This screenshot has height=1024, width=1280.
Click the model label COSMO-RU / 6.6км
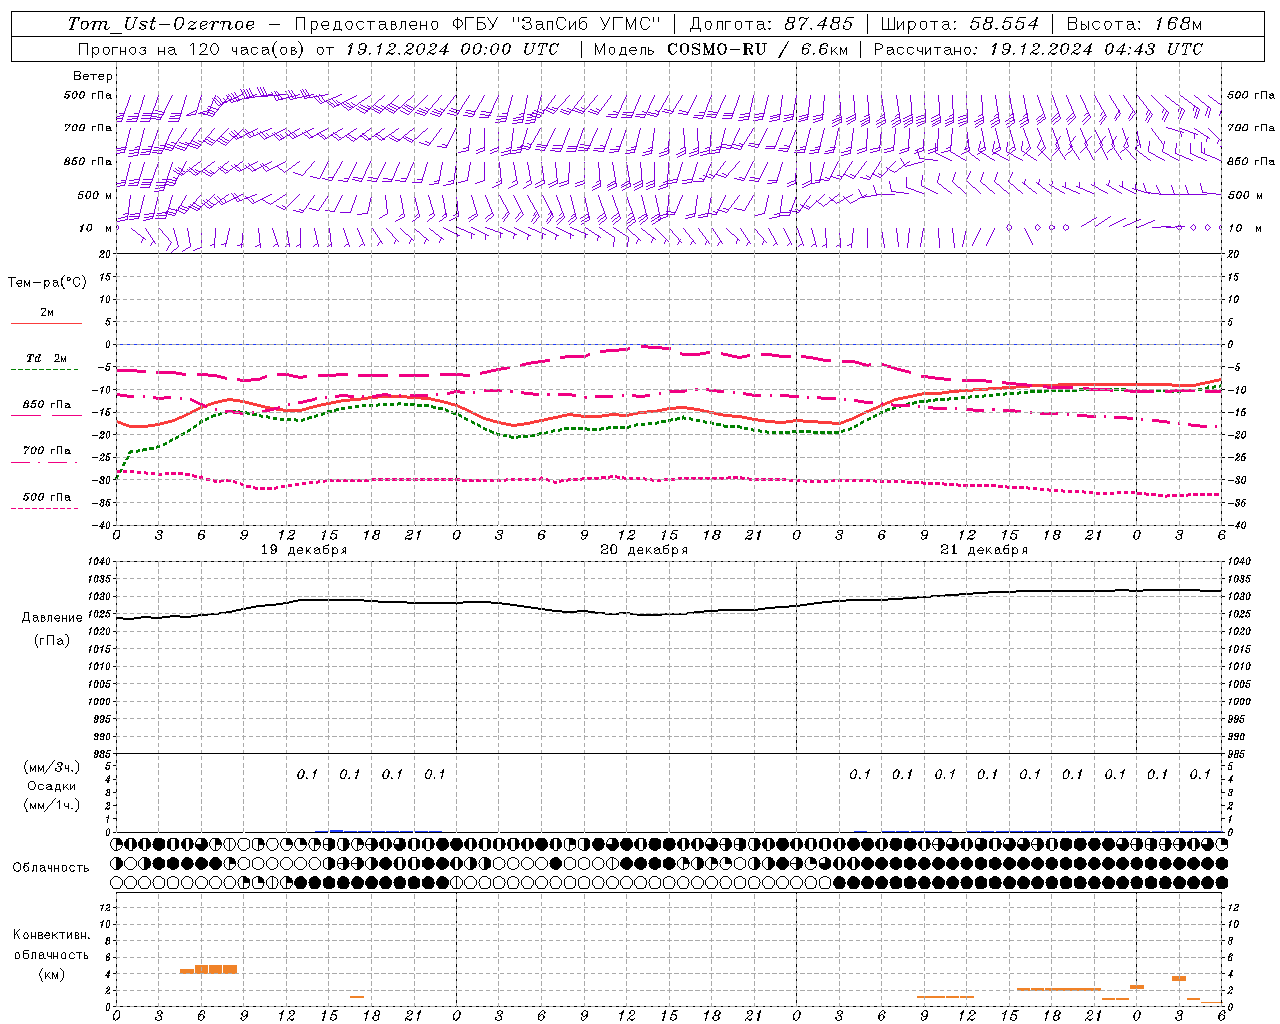coord(757,49)
